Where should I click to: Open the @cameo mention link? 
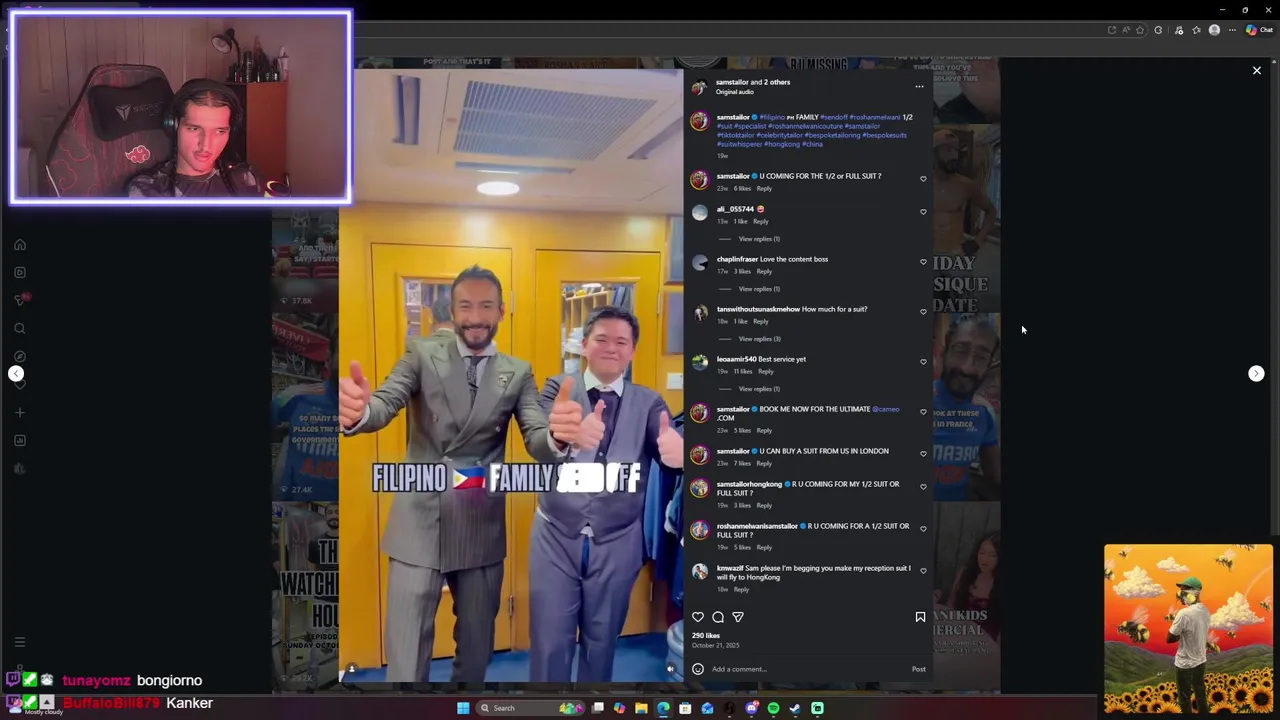(x=885, y=409)
